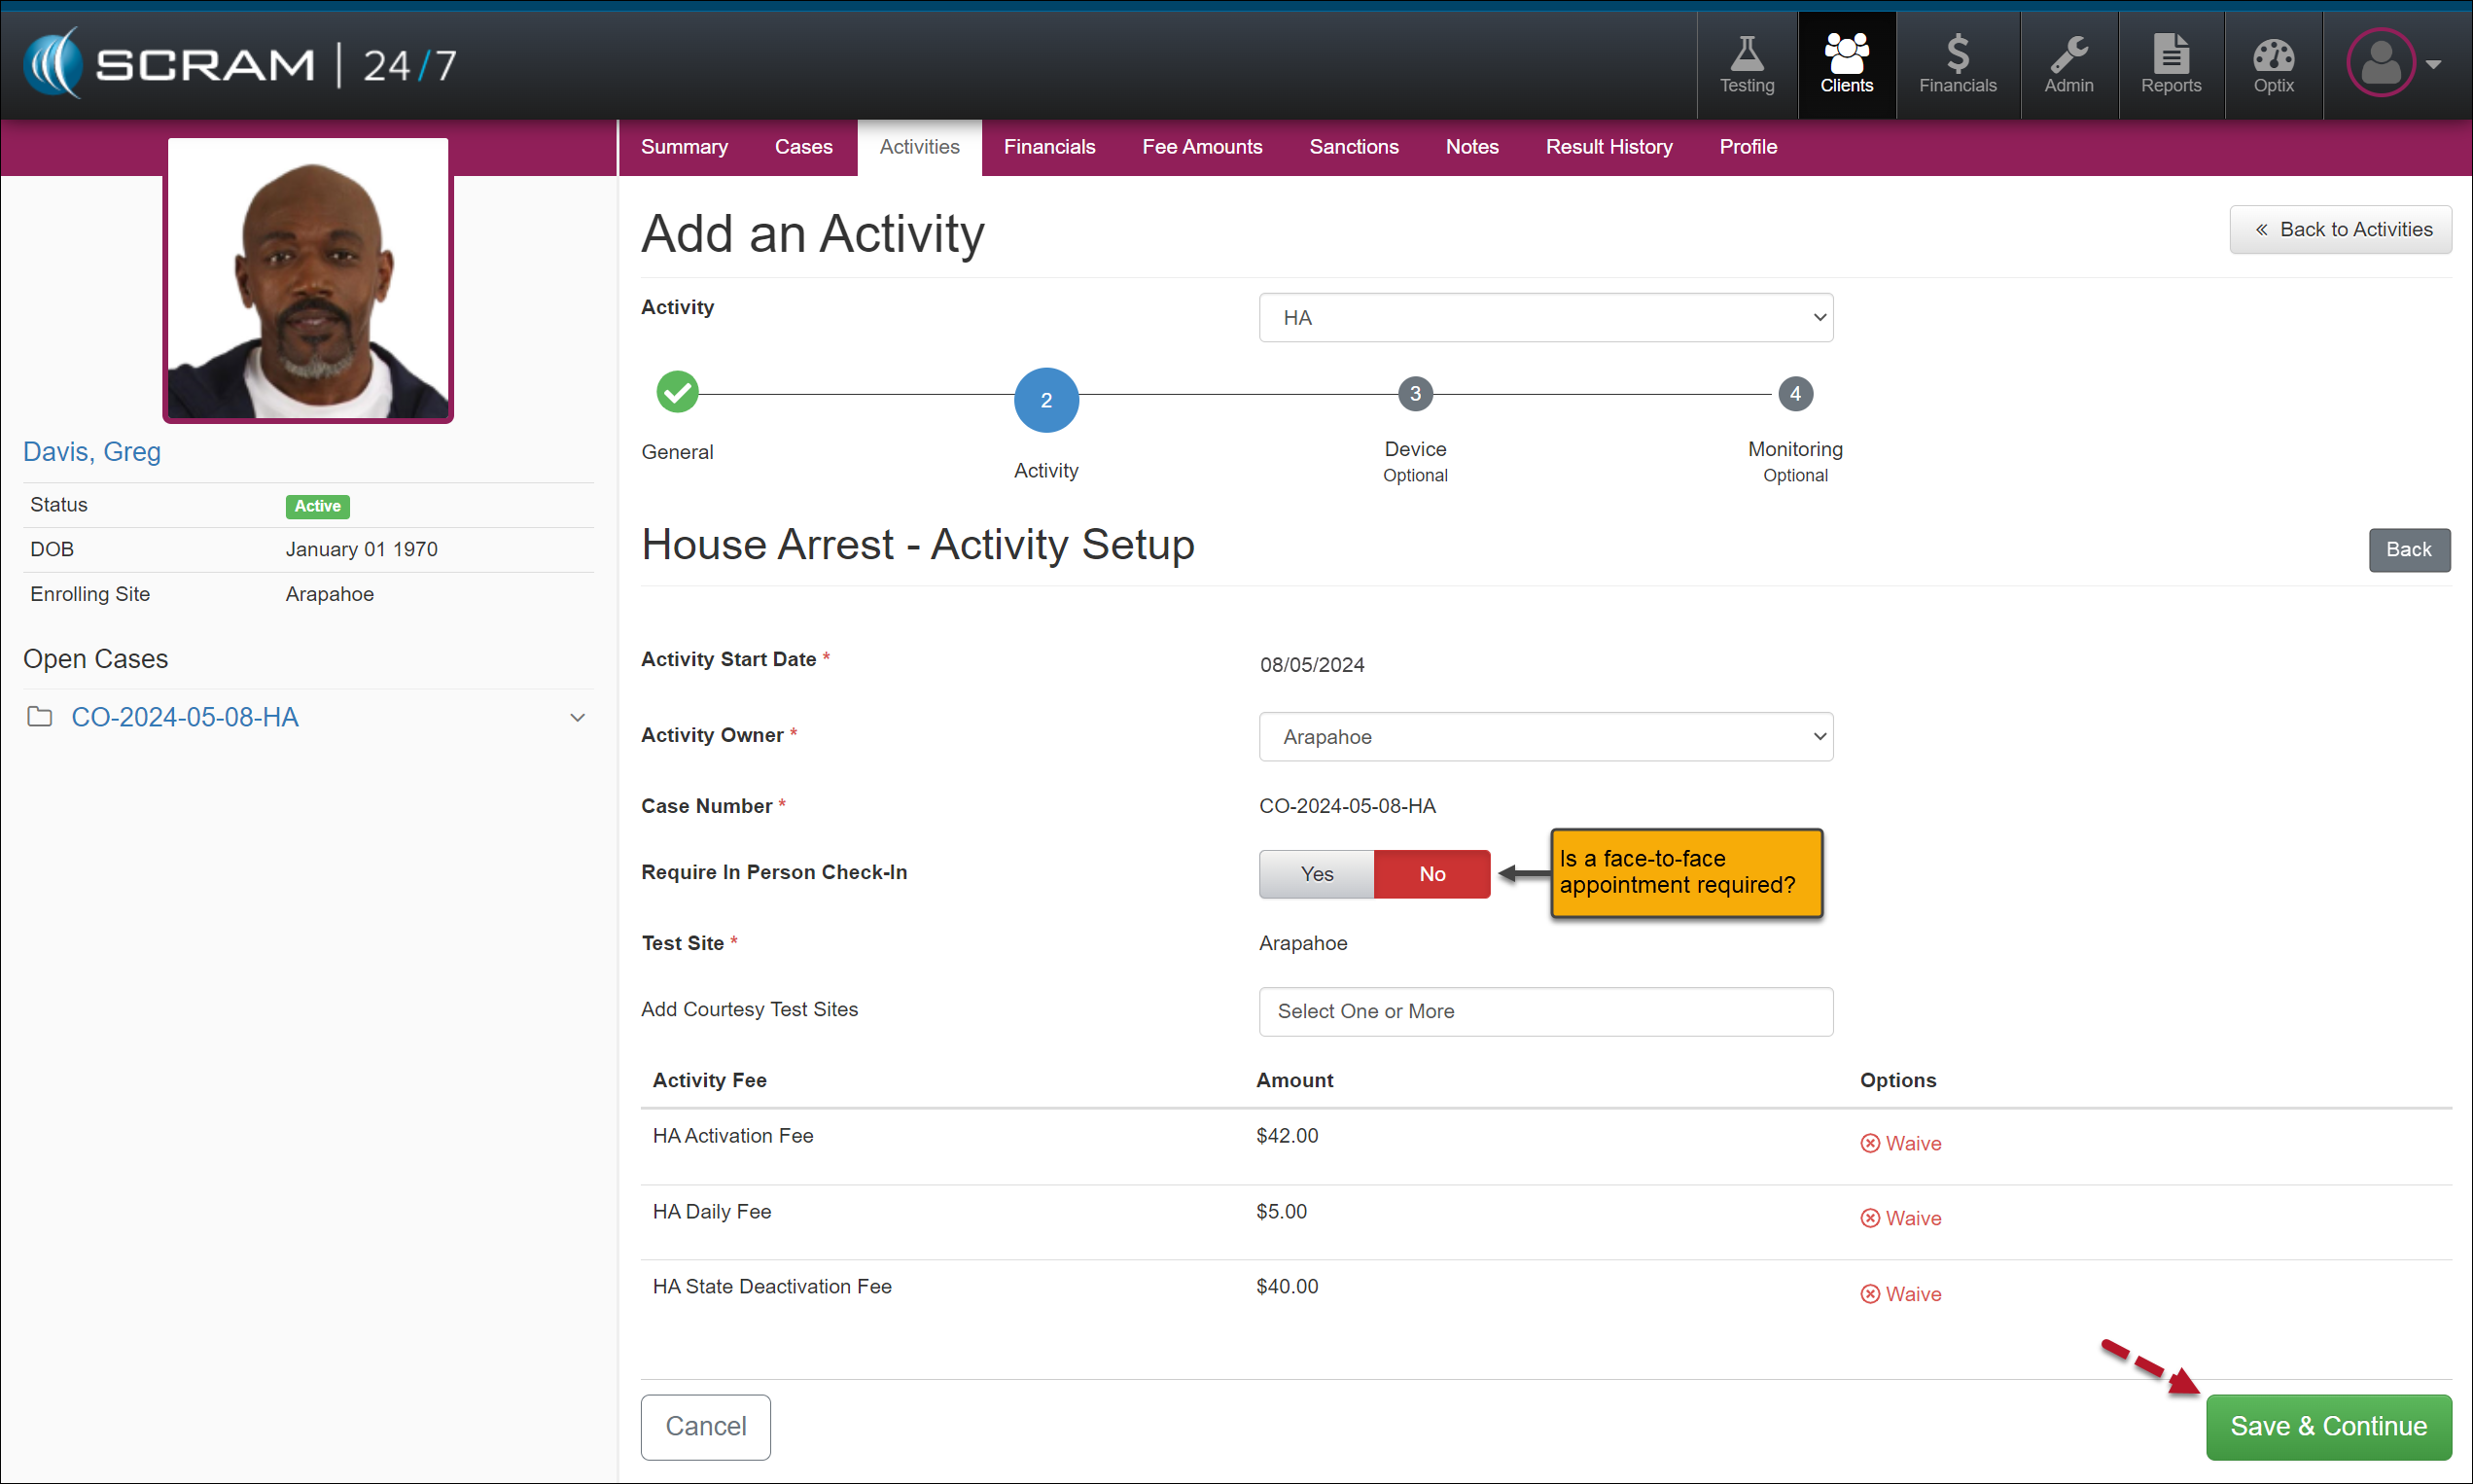This screenshot has height=1484, width=2473.
Task: Switch to the Sanctions tab
Action: [1353, 147]
